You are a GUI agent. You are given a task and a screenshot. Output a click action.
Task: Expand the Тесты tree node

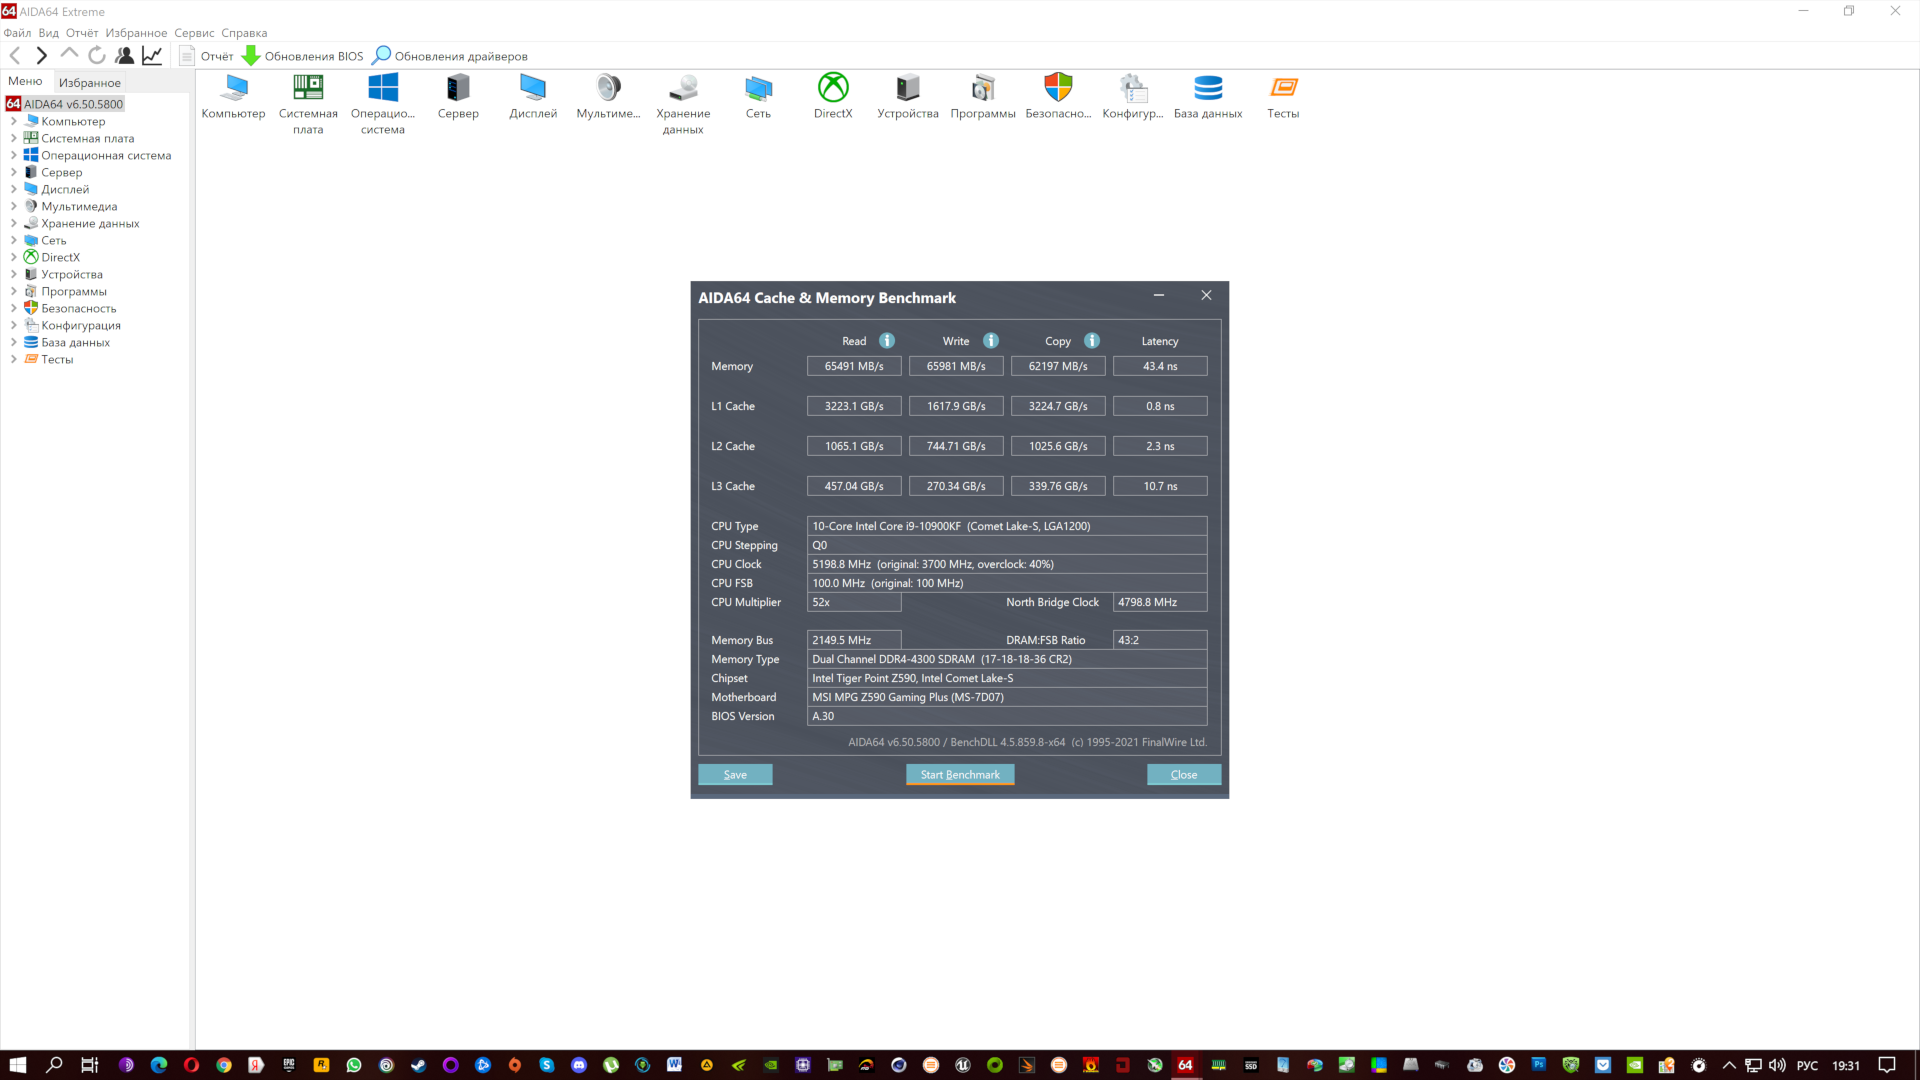coord(14,360)
